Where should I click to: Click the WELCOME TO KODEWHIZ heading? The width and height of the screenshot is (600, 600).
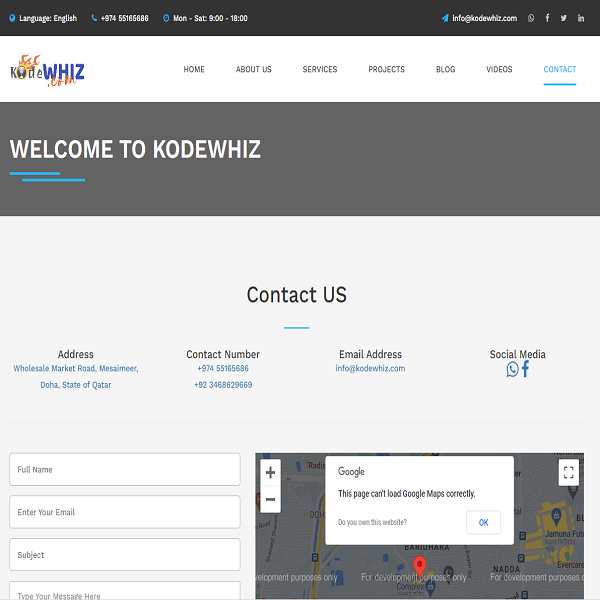coord(135,149)
